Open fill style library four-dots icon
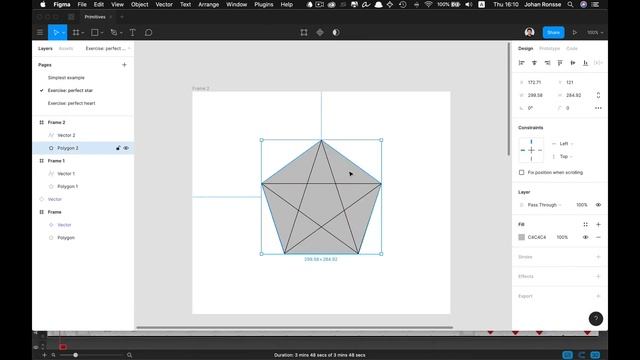Image resolution: width=640 pixels, height=360 pixels. [x=585, y=224]
